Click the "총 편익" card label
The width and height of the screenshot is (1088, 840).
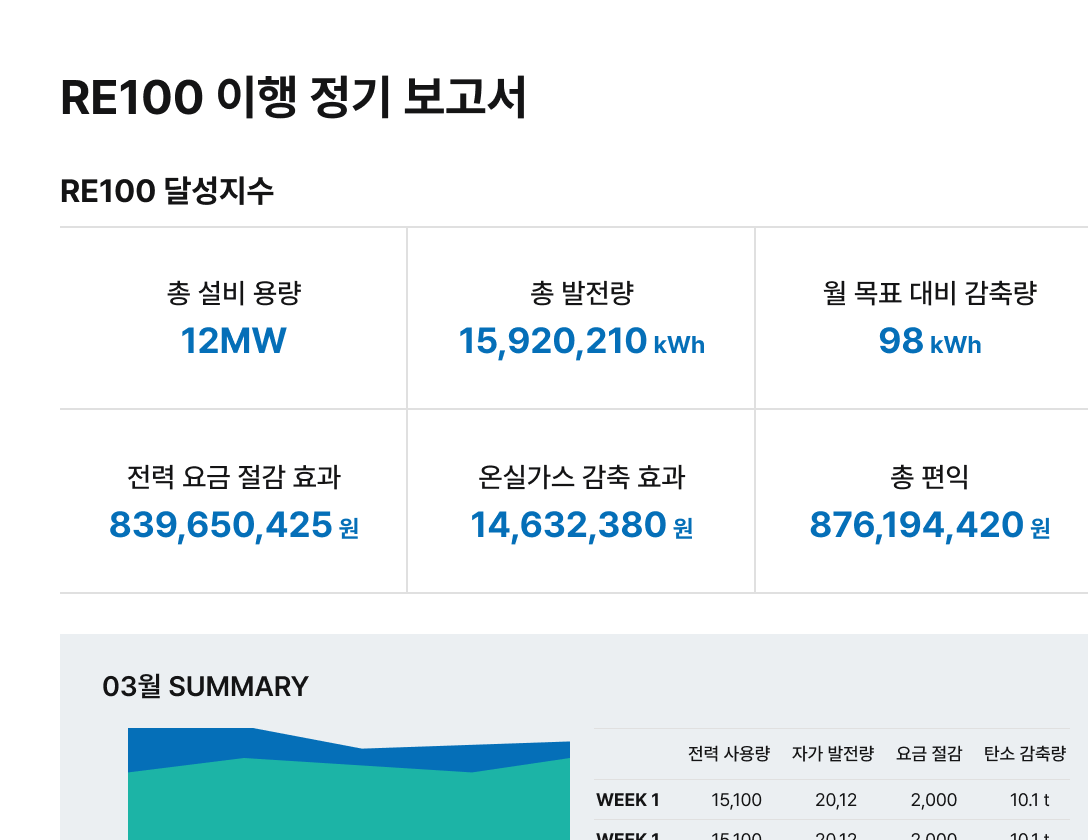930,477
